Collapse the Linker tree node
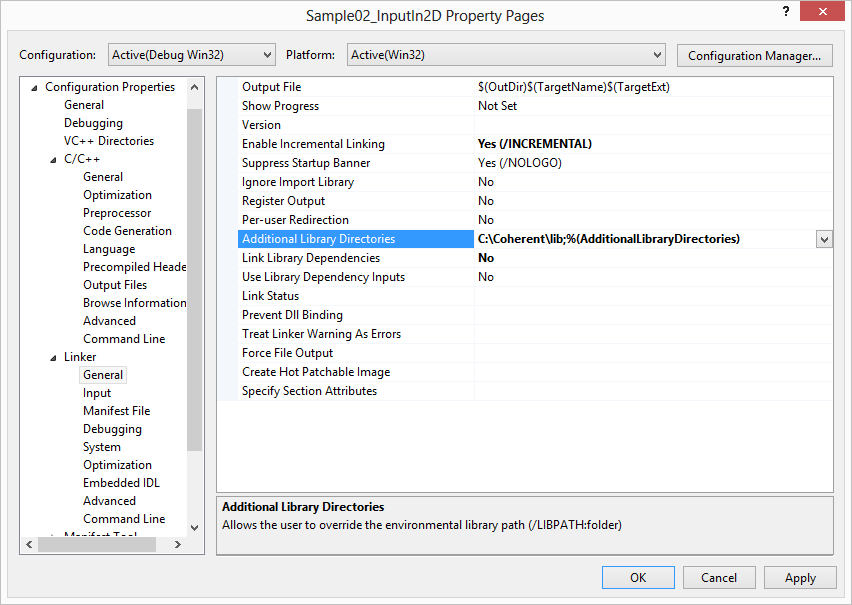Screen dimensions: 852x605 tap(52, 356)
